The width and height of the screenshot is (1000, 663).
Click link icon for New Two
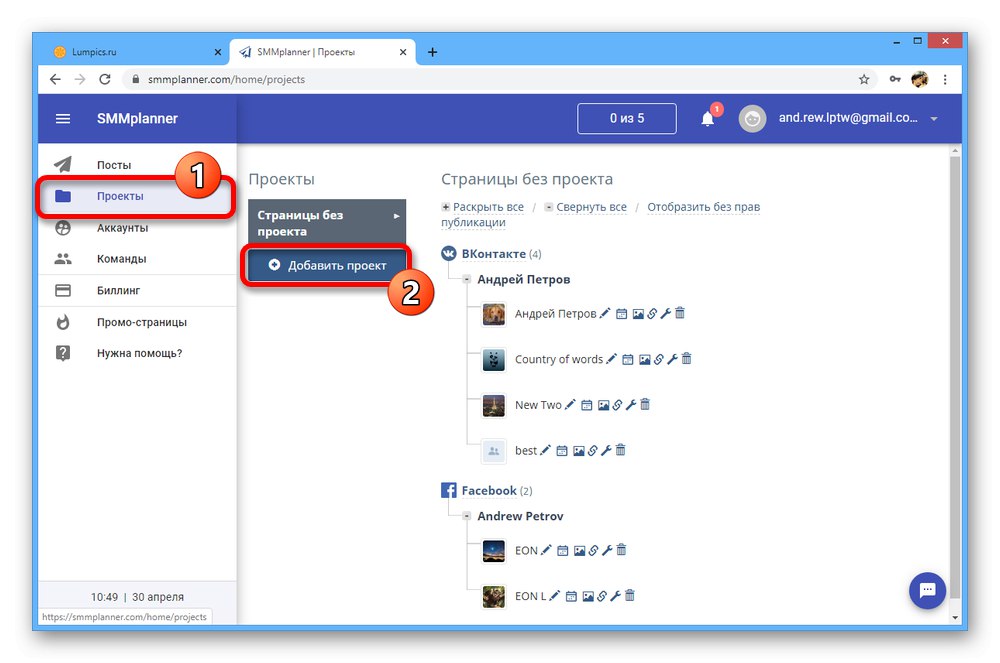click(x=617, y=405)
